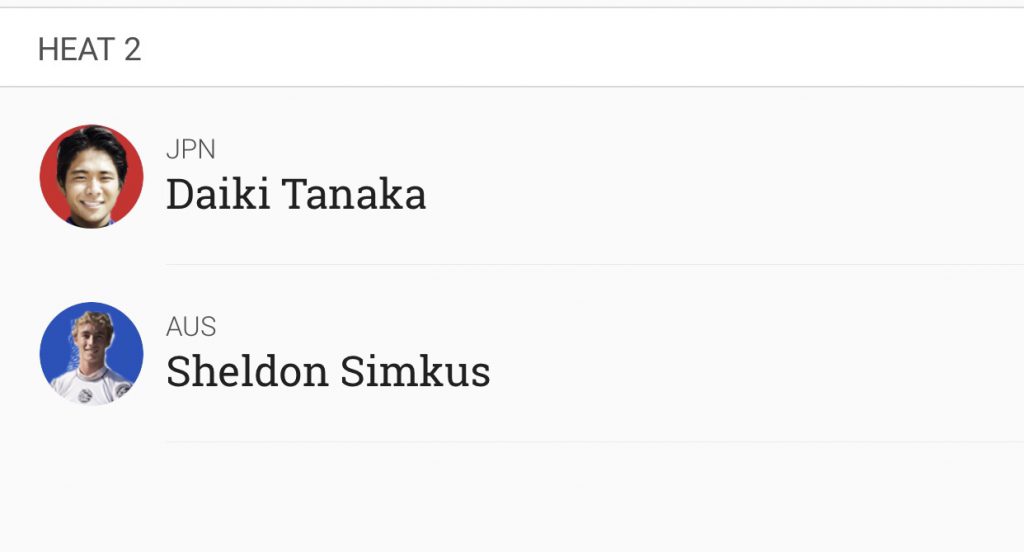Click the JPN country label

190,150
